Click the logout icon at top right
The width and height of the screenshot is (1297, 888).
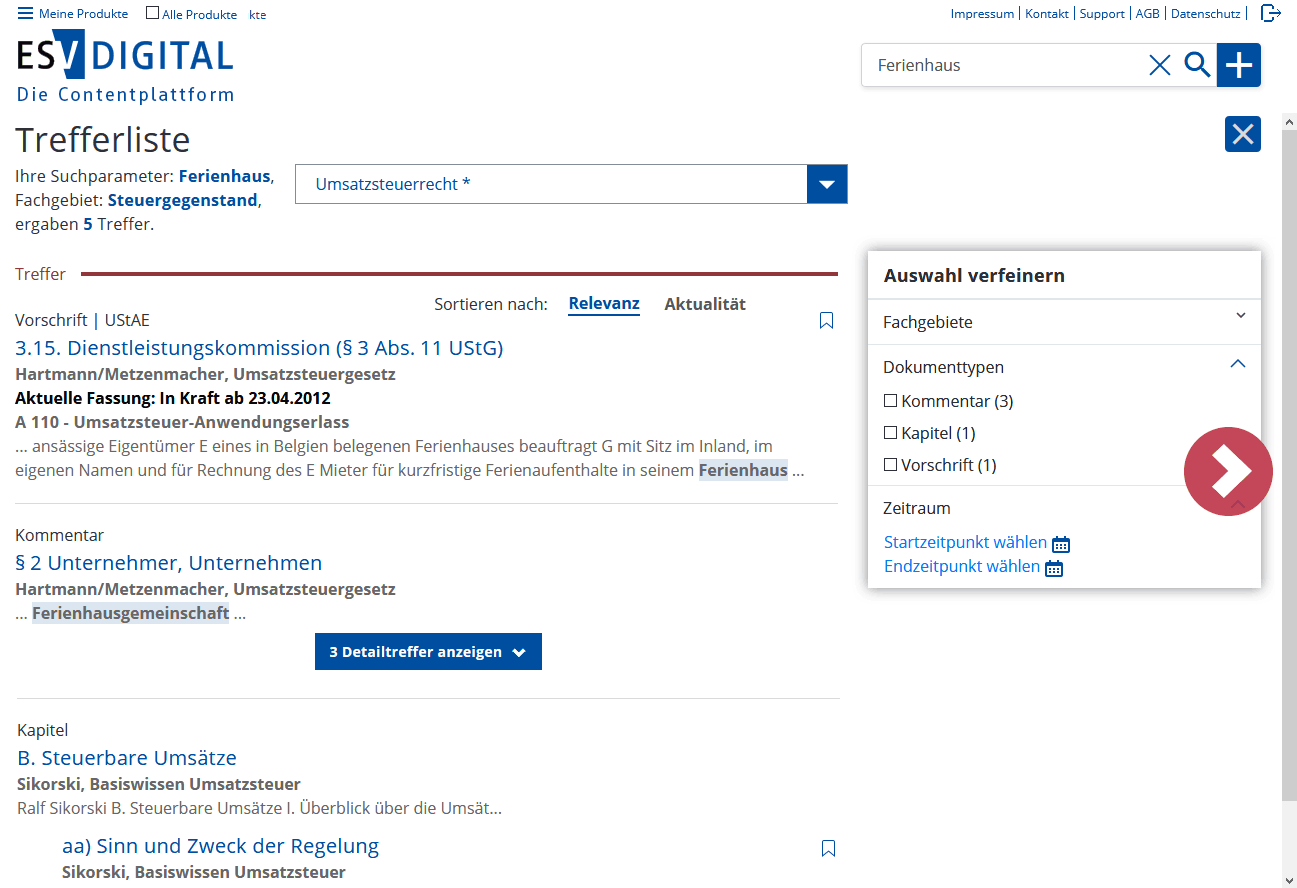pos(1270,13)
